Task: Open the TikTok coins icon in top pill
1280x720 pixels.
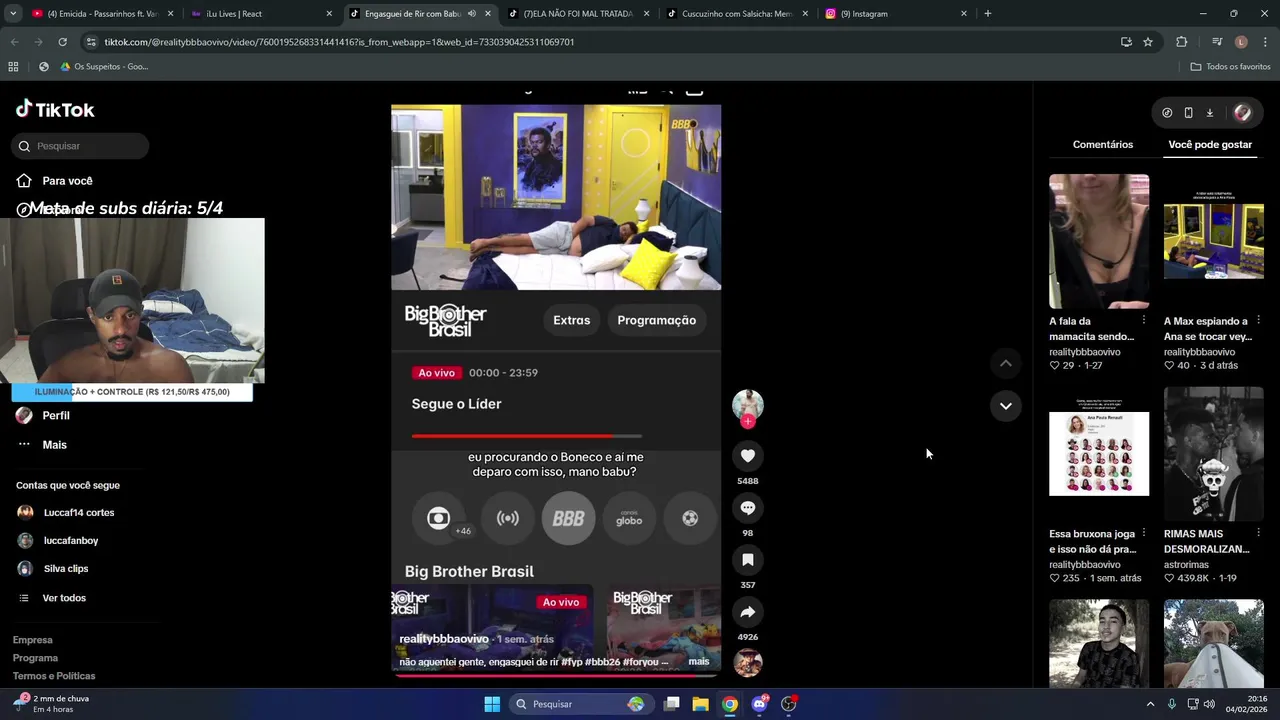Action: pos(1167,113)
